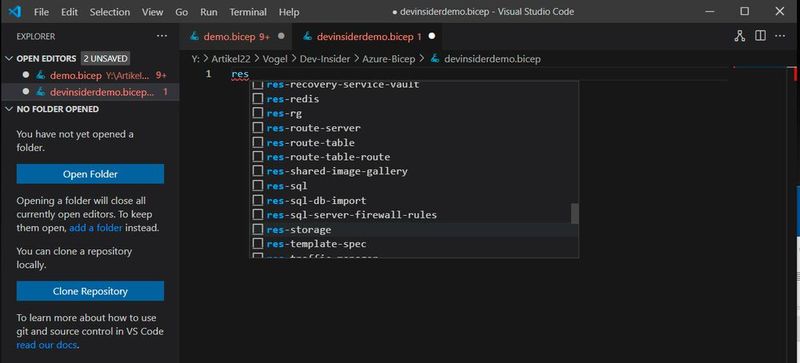Select res-redis snippet suggestion
The width and height of the screenshot is (800, 363).
[x=414, y=99]
